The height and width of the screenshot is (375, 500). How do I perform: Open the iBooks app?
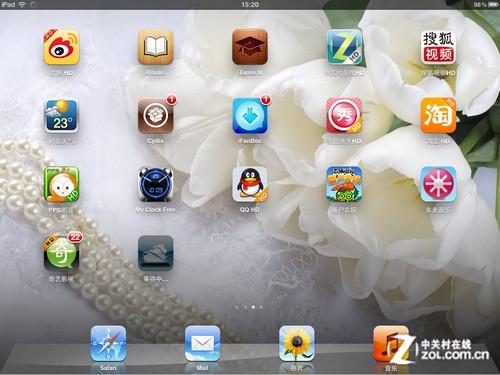coord(156,47)
